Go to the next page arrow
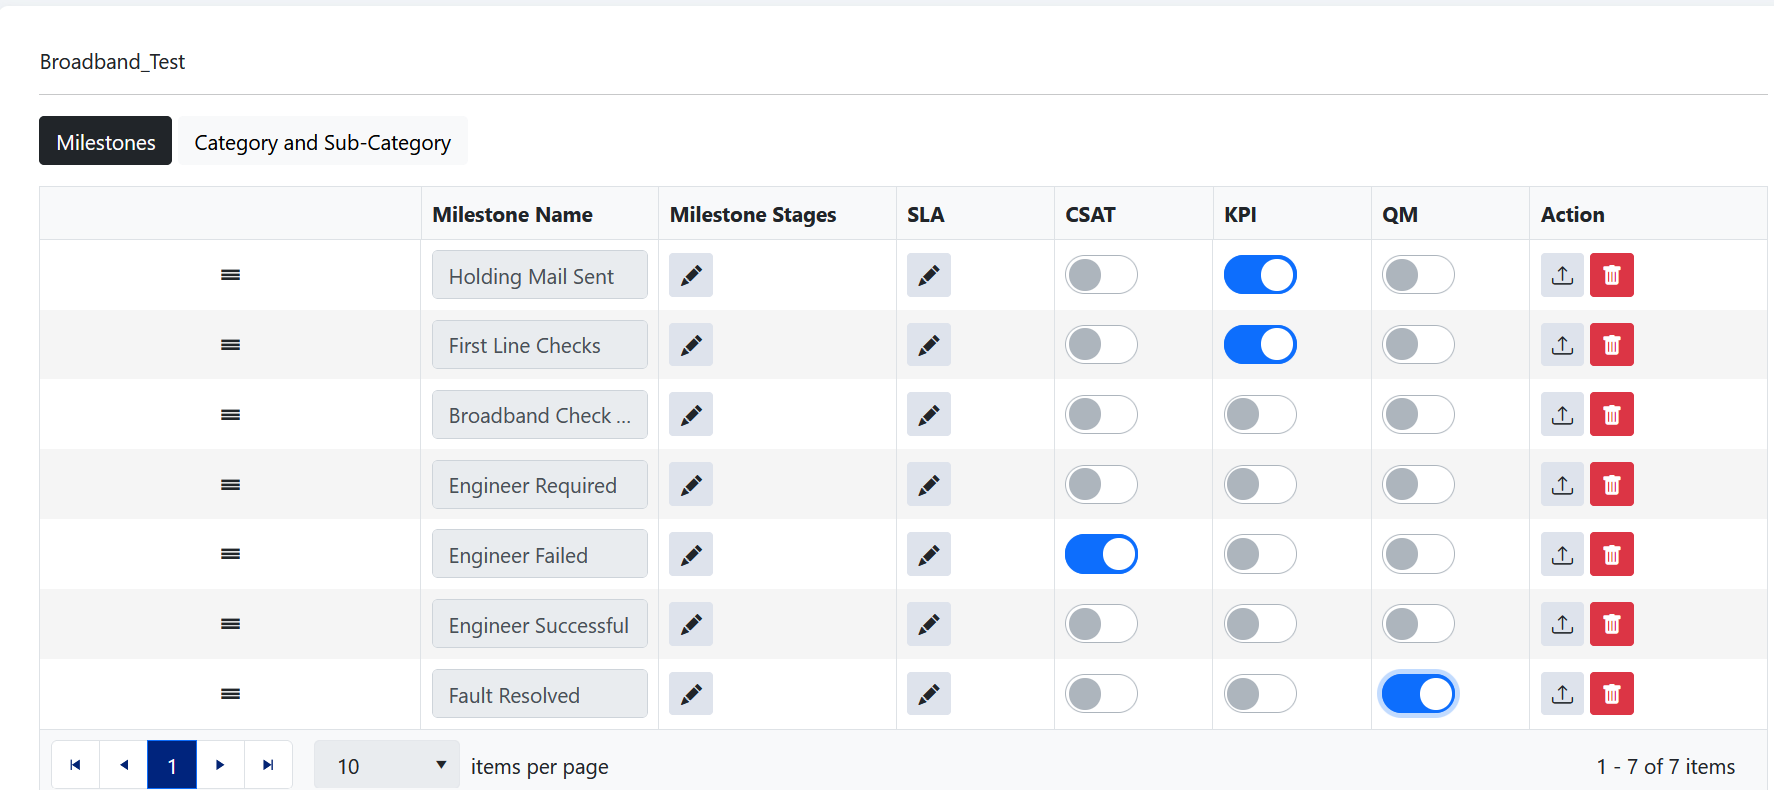The image size is (1774, 790). pyautogui.click(x=220, y=765)
